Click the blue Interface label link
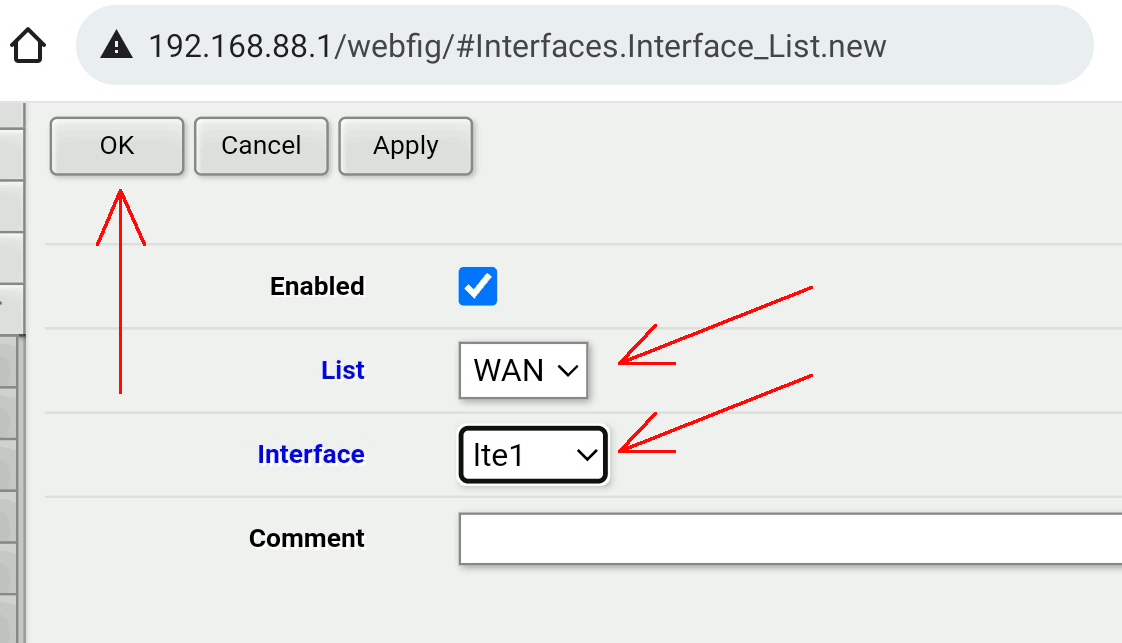Image resolution: width=1122 pixels, height=643 pixels. pyautogui.click(x=311, y=455)
